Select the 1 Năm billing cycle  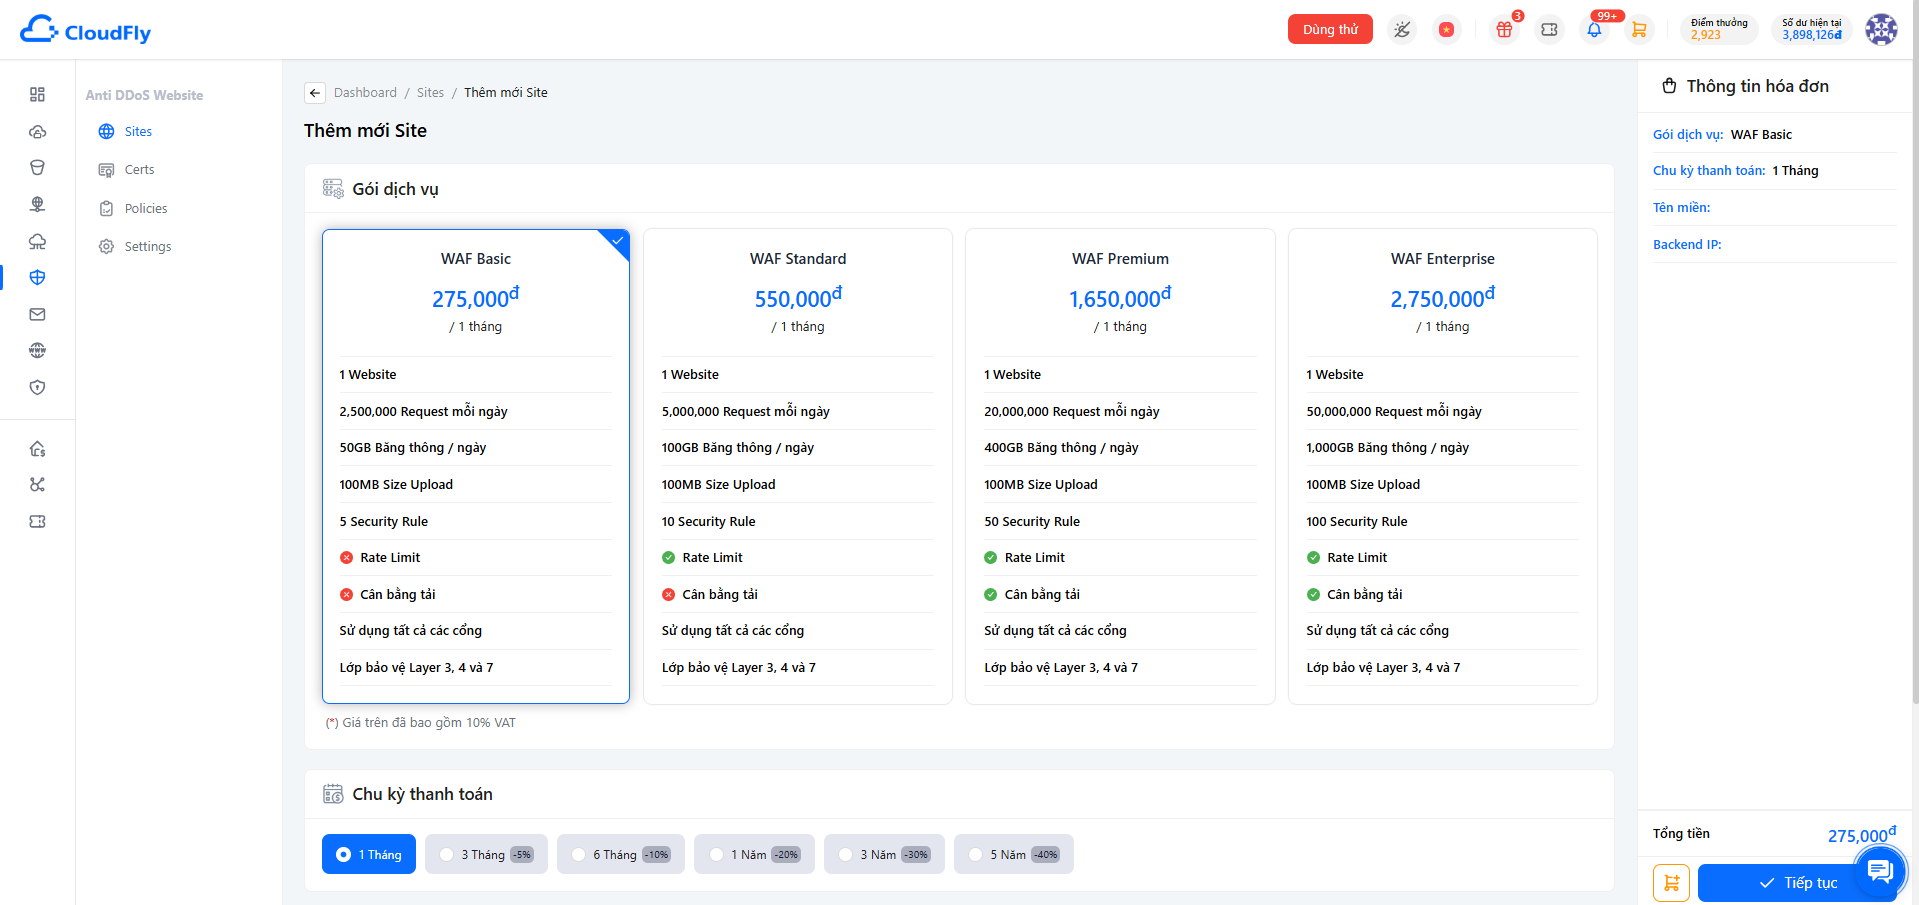(754, 854)
